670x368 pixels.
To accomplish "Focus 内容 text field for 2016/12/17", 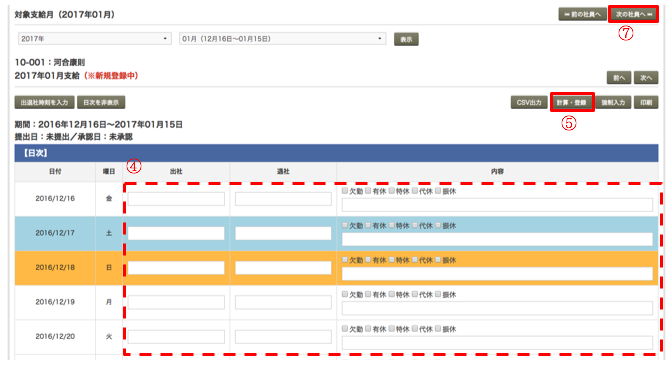I will (497, 239).
